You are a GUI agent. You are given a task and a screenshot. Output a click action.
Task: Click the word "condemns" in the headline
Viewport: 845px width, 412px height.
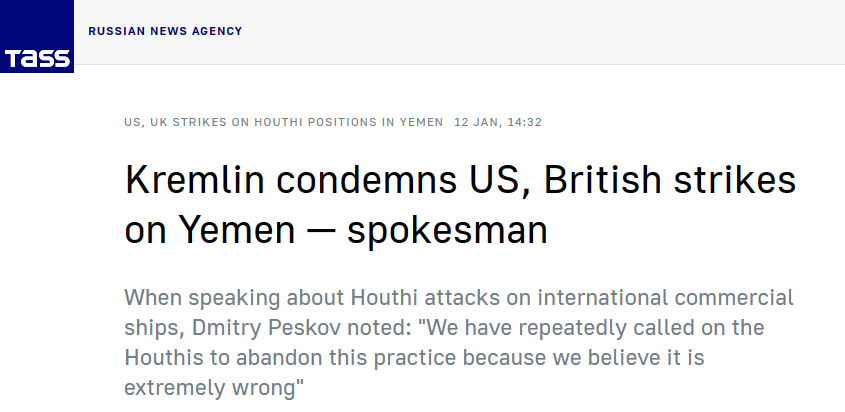pos(366,180)
